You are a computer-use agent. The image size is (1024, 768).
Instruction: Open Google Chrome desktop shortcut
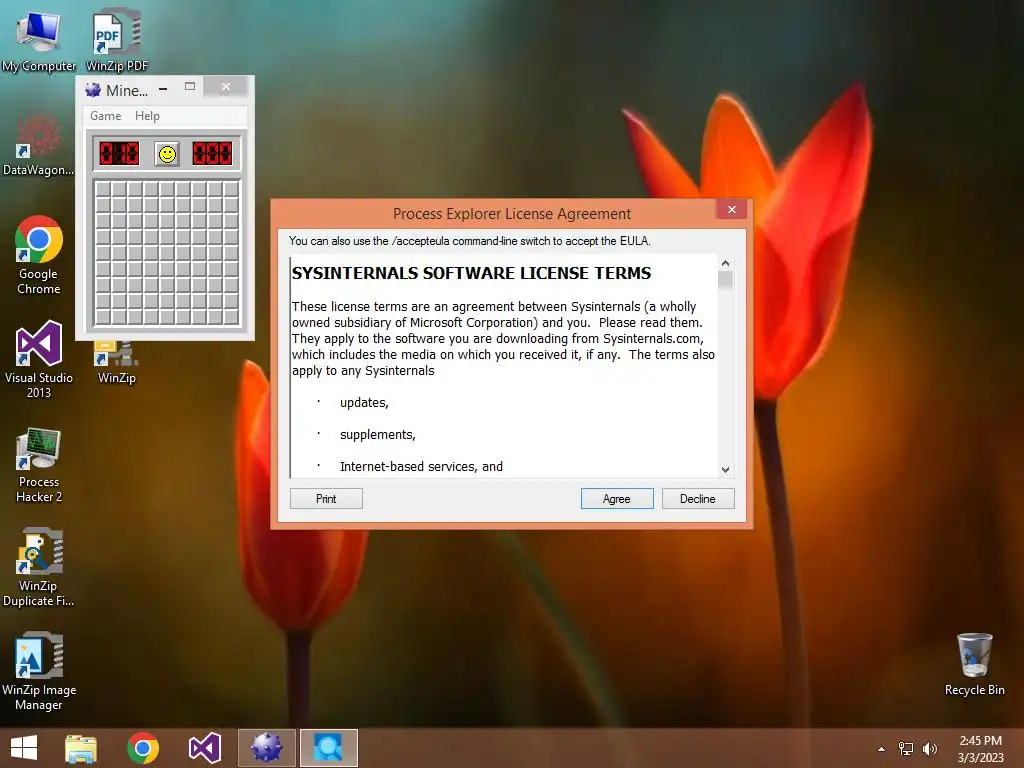pos(39,255)
